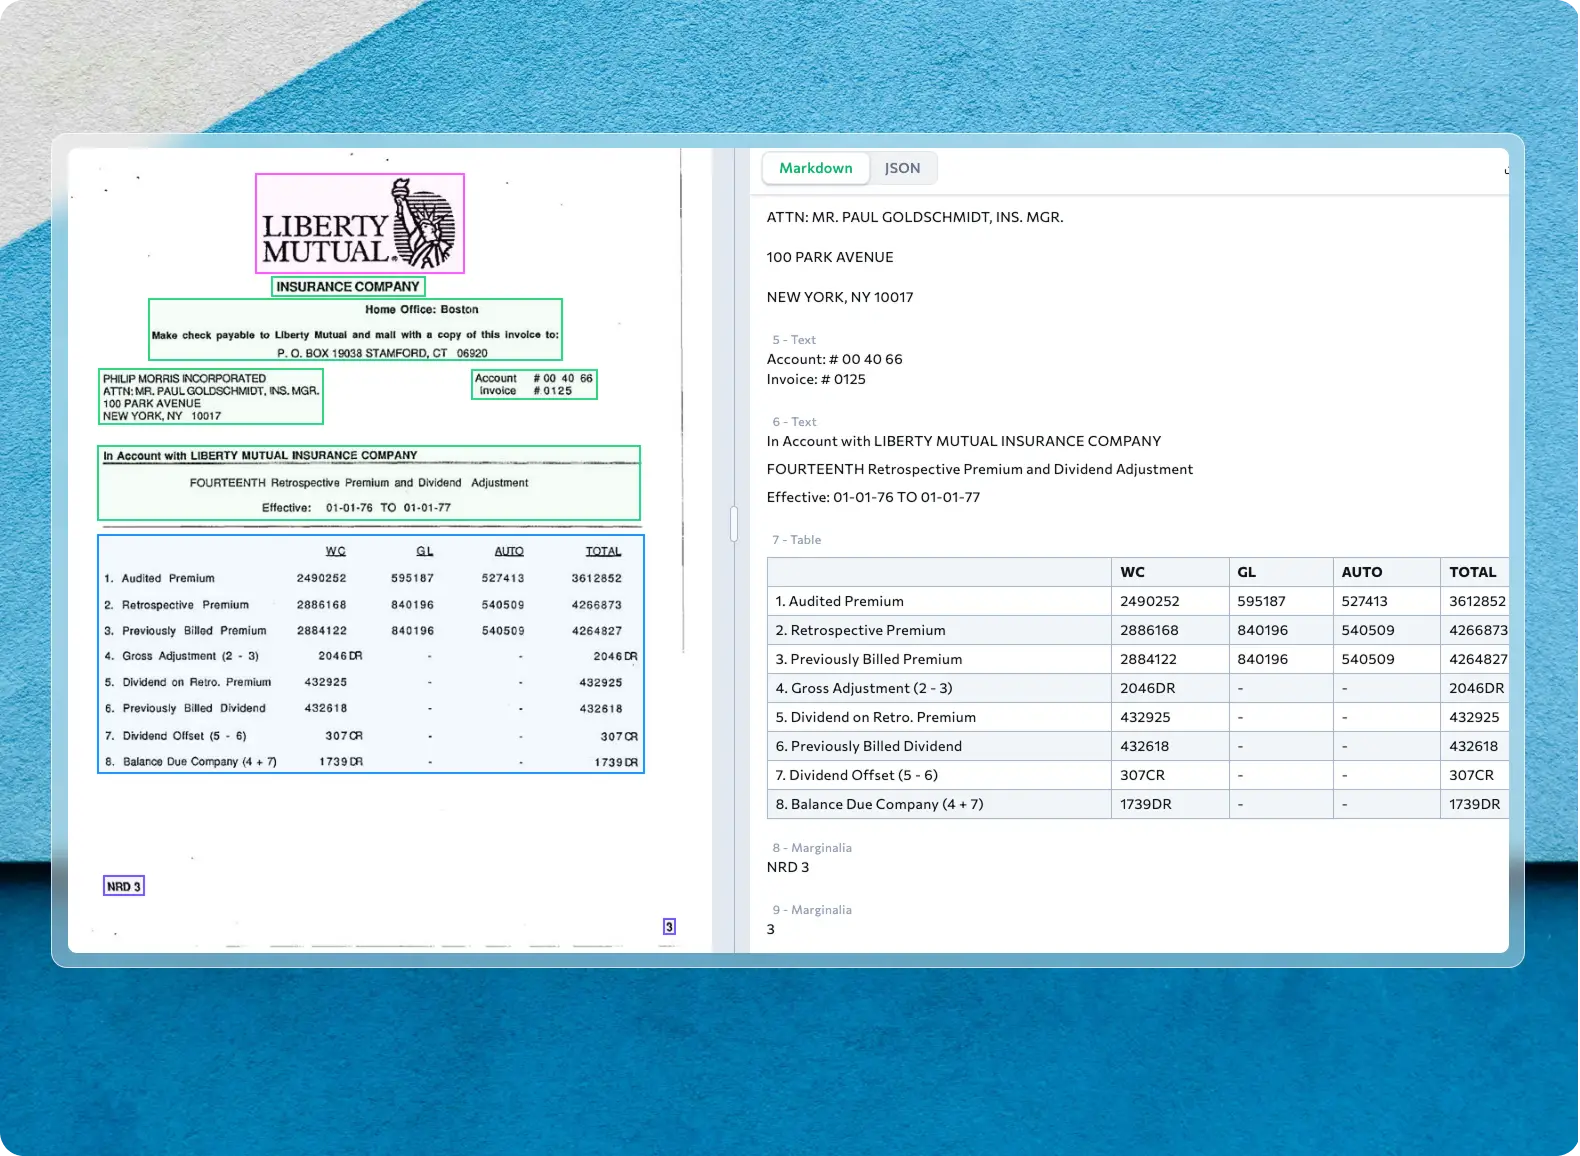Select the '6 - Text' block label
The width and height of the screenshot is (1580, 1156).
click(x=794, y=422)
